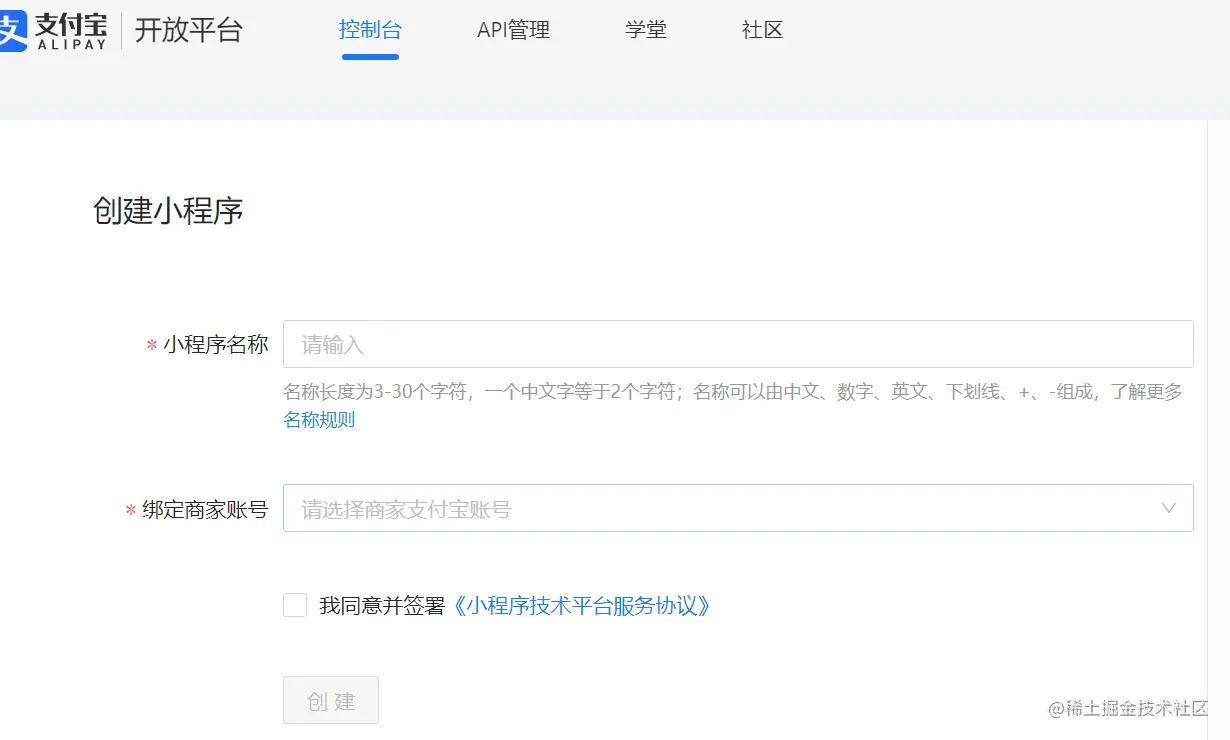This screenshot has height=740, width=1230.
Task: Click the 创建 button
Action: click(331, 700)
